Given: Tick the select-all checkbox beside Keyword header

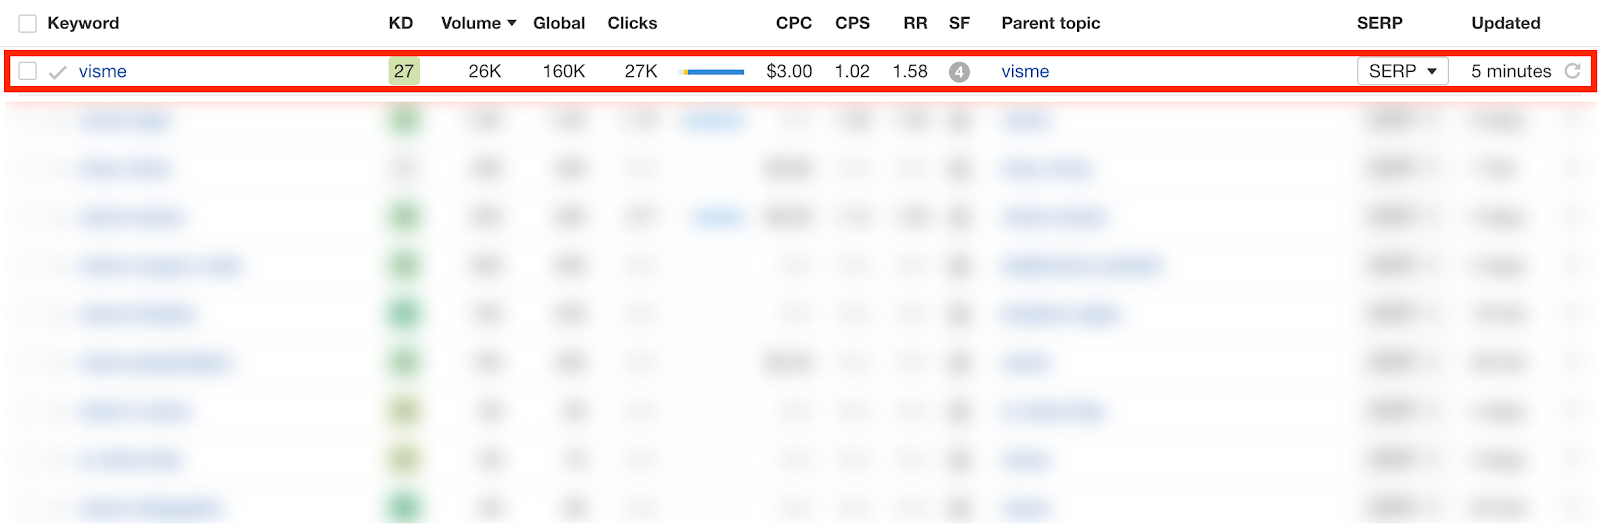Looking at the screenshot, I should 28,23.
